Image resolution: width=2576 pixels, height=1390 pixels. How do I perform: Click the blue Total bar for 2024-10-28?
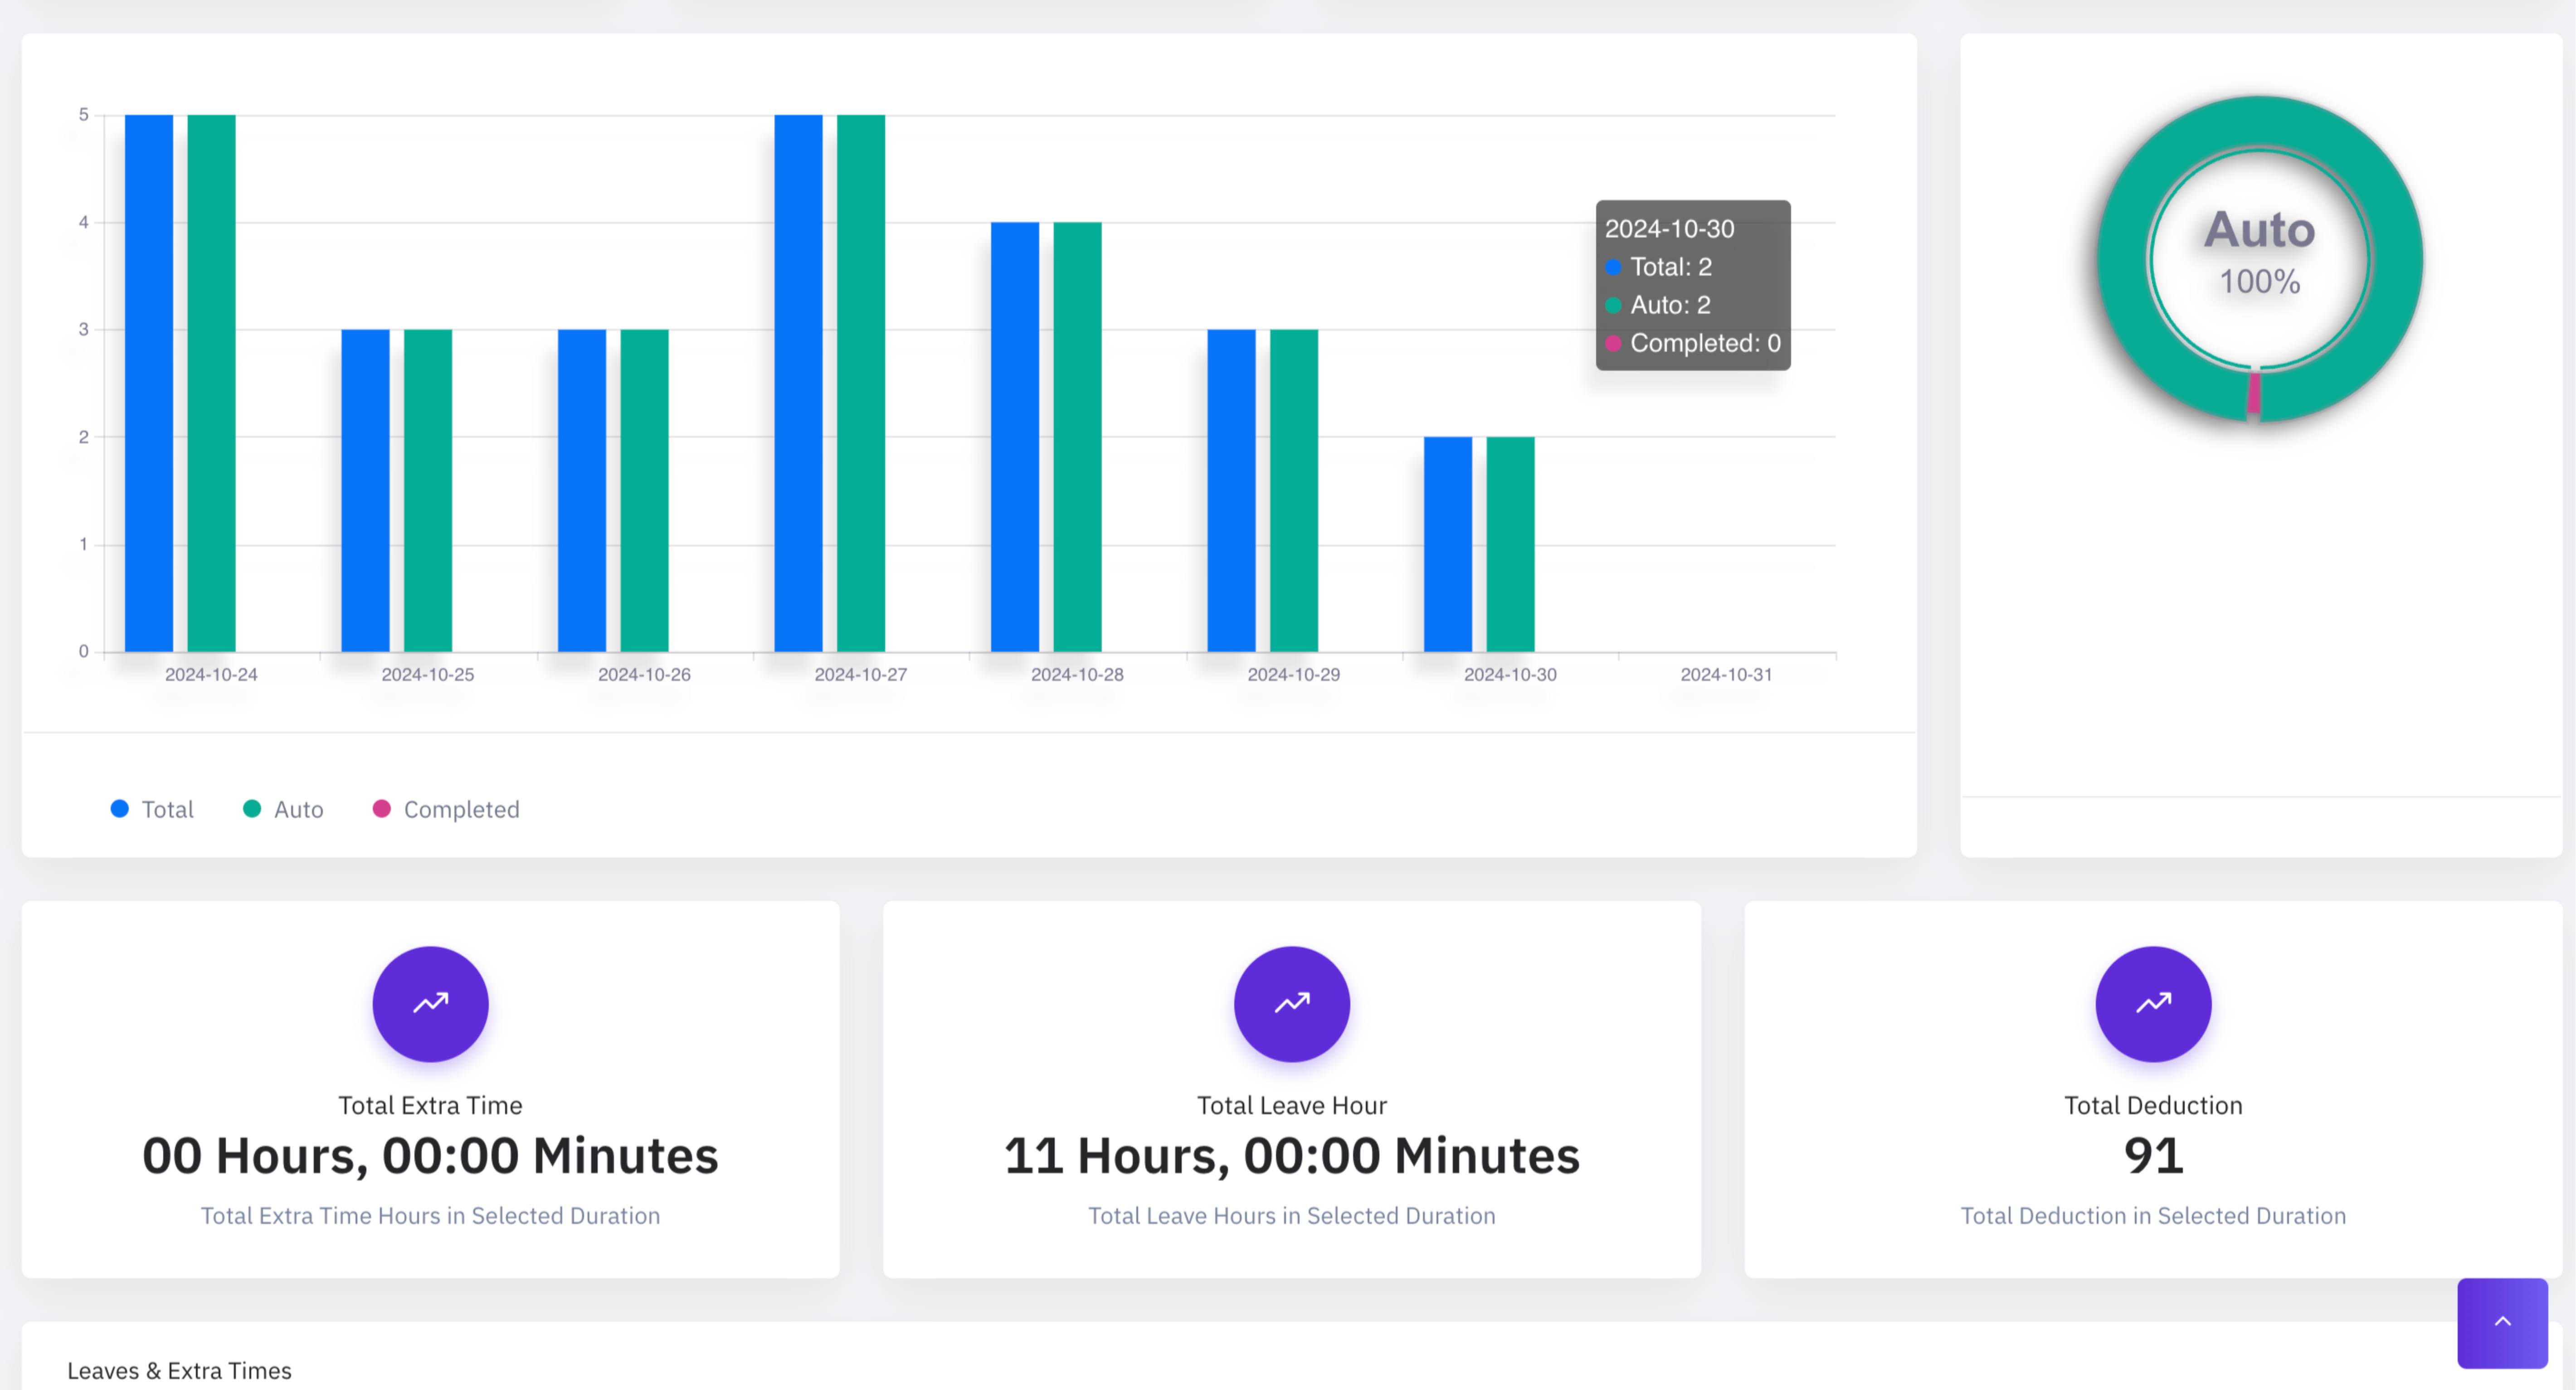pyautogui.click(x=1015, y=437)
